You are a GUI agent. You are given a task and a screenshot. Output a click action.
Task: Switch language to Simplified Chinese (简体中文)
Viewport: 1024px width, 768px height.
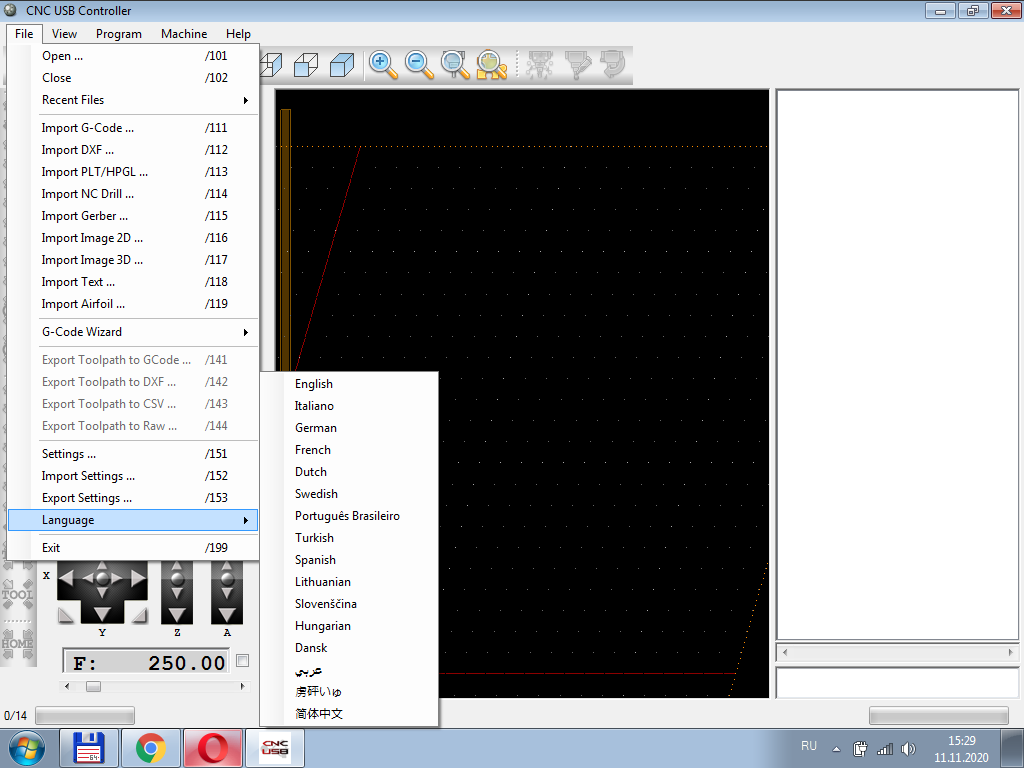pyautogui.click(x=349, y=714)
